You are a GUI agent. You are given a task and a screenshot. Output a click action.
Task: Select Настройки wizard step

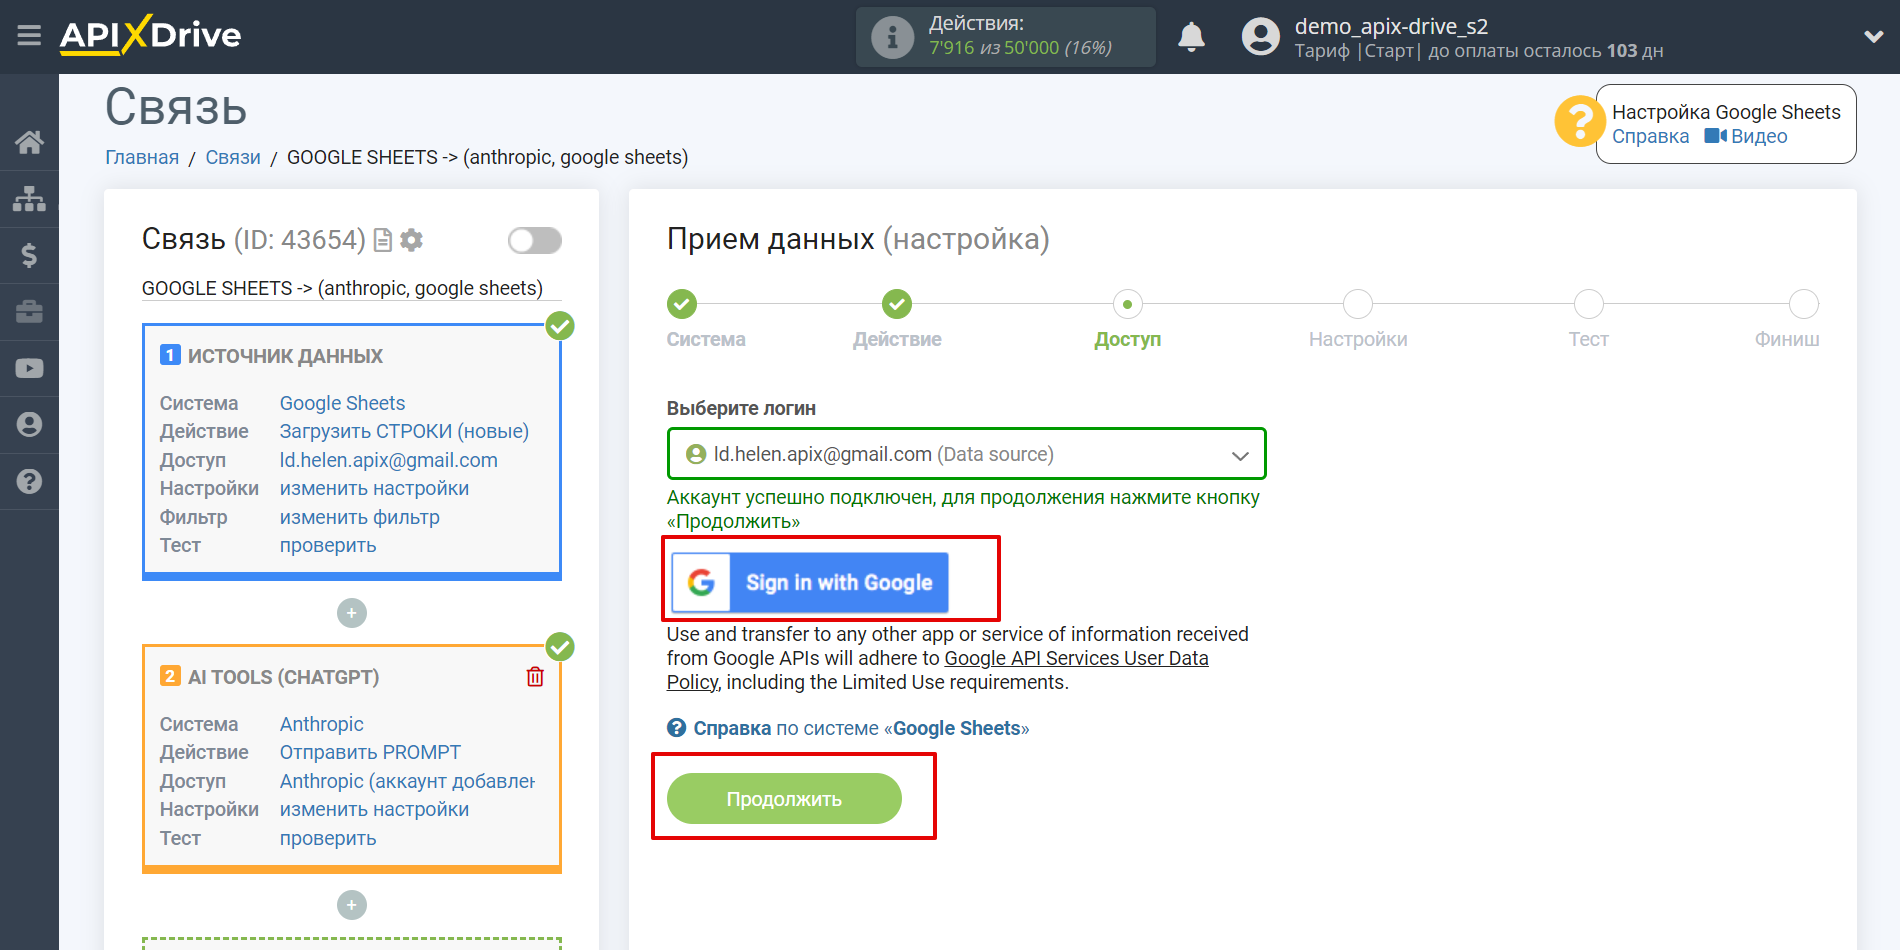click(1358, 303)
